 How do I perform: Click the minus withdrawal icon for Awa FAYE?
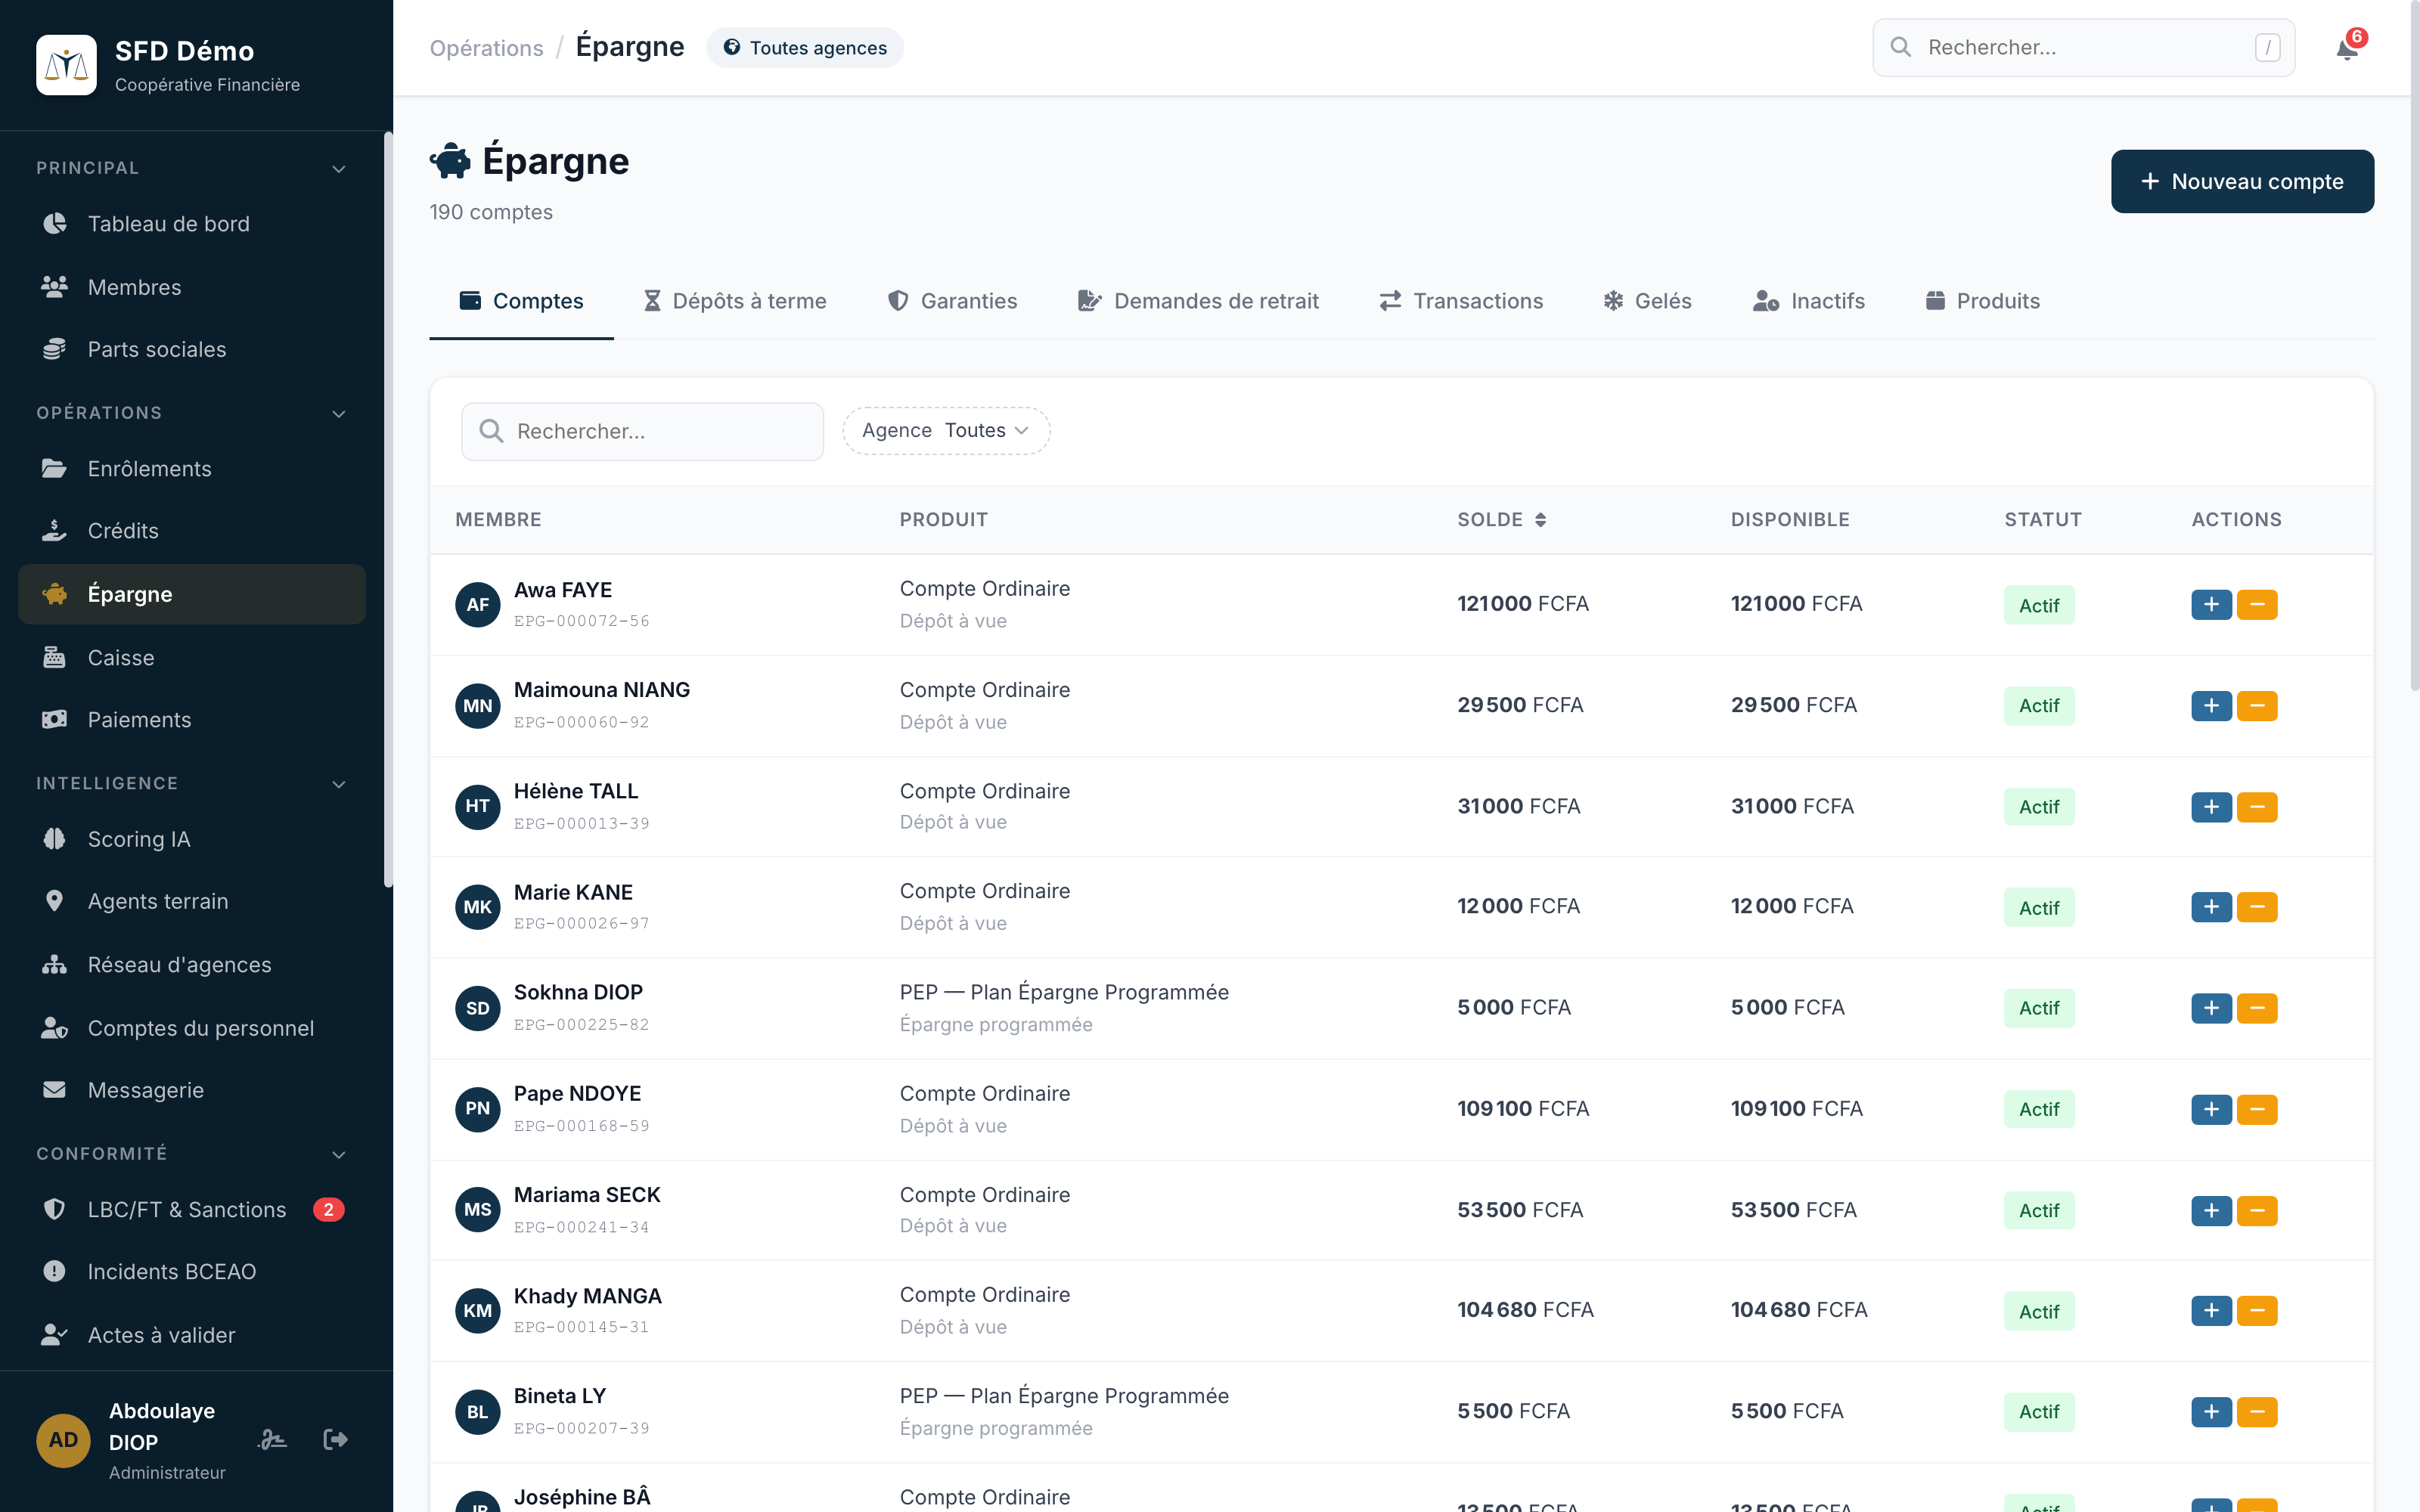(2257, 604)
